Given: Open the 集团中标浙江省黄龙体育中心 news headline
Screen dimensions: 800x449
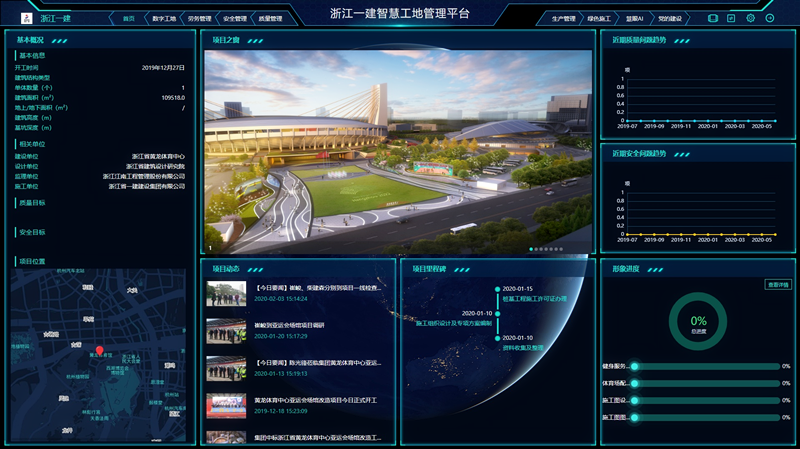Looking at the screenshot, I should coord(317,438).
